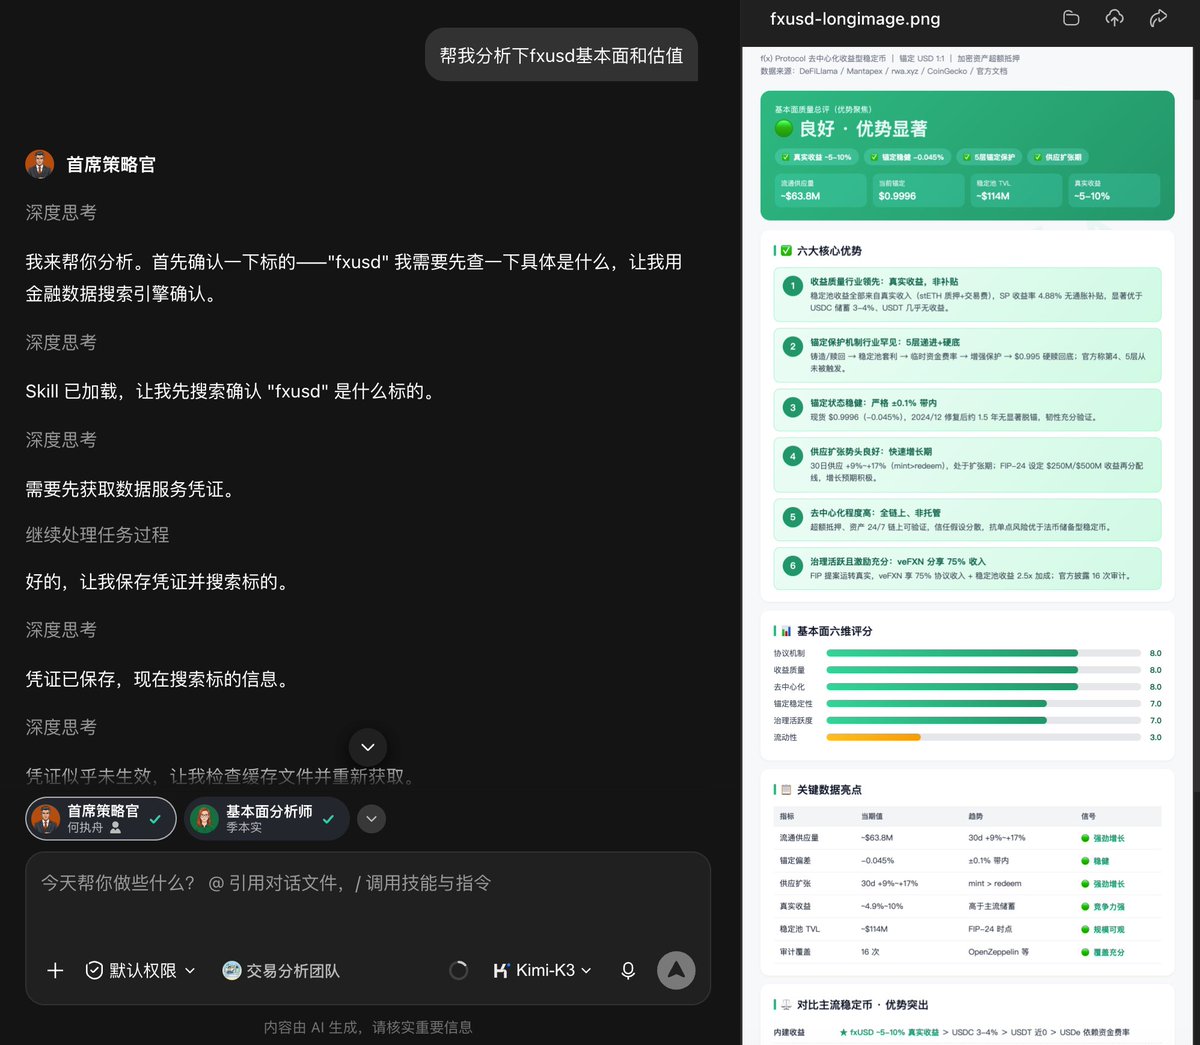The image size is (1200, 1045).
Task: Click the plus icon to add attachment
Action: (x=55, y=970)
